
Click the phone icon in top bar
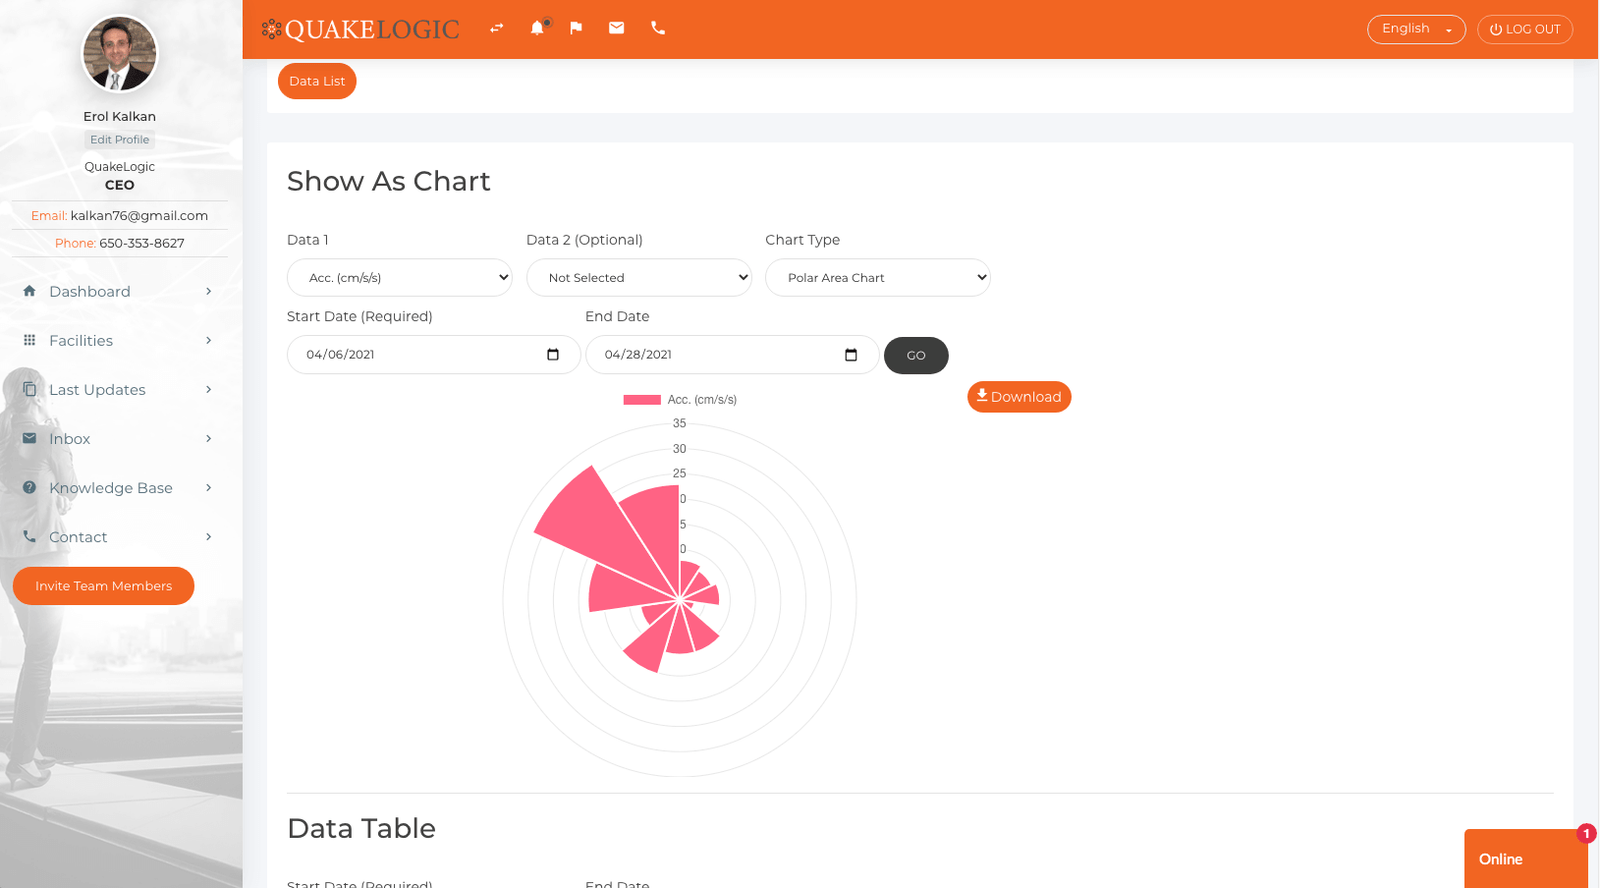[x=657, y=28]
